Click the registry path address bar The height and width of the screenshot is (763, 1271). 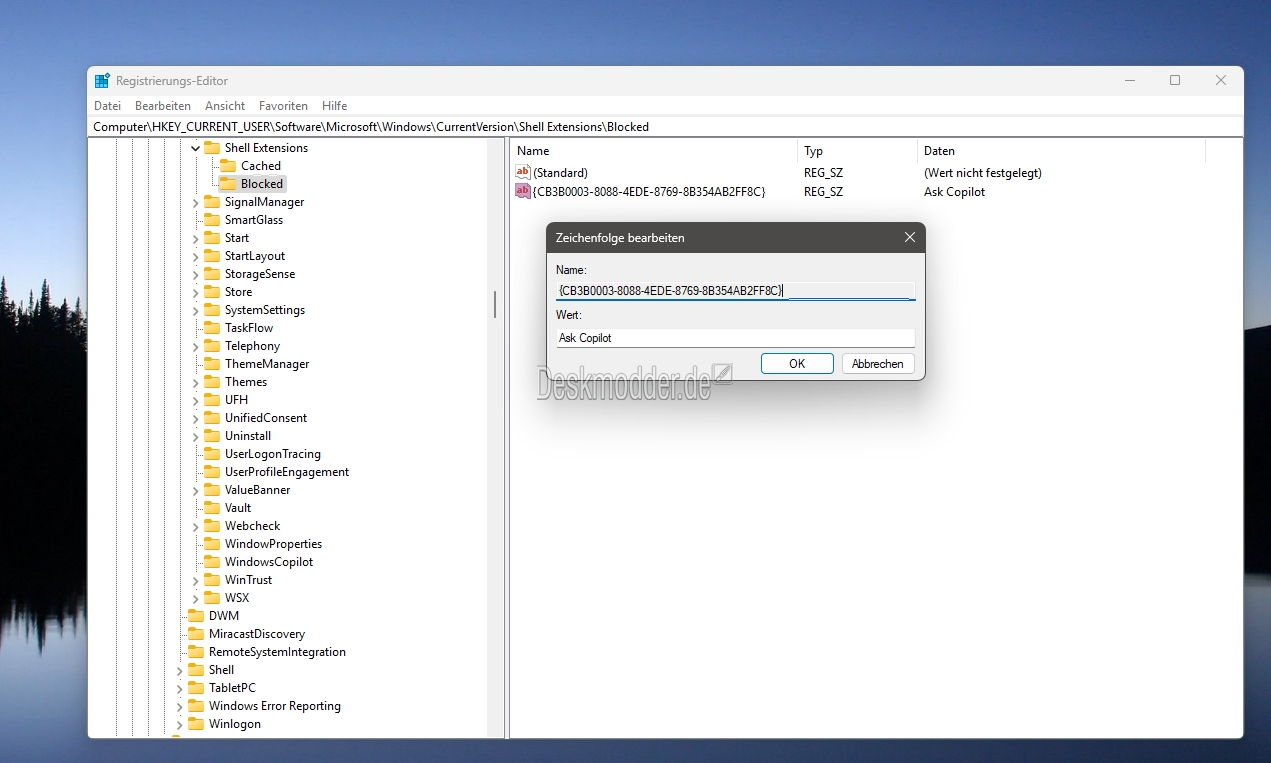coord(660,127)
